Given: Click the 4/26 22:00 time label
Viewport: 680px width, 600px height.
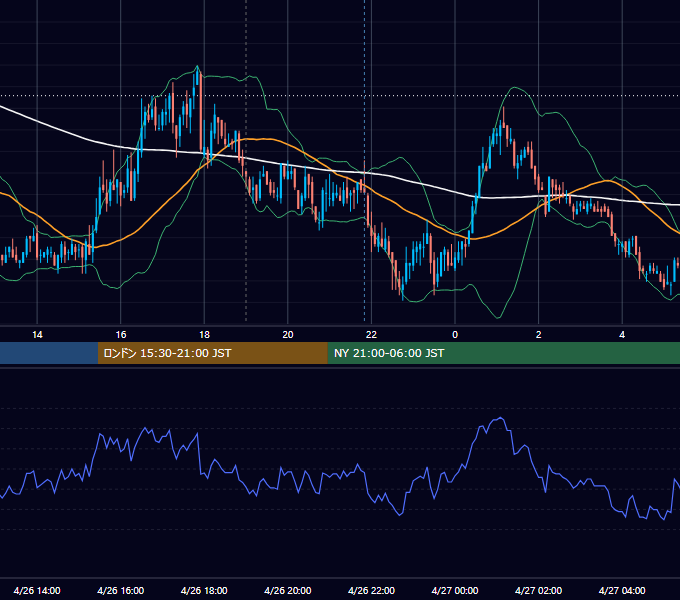Looking at the screenshot, I should coord(371,590).
